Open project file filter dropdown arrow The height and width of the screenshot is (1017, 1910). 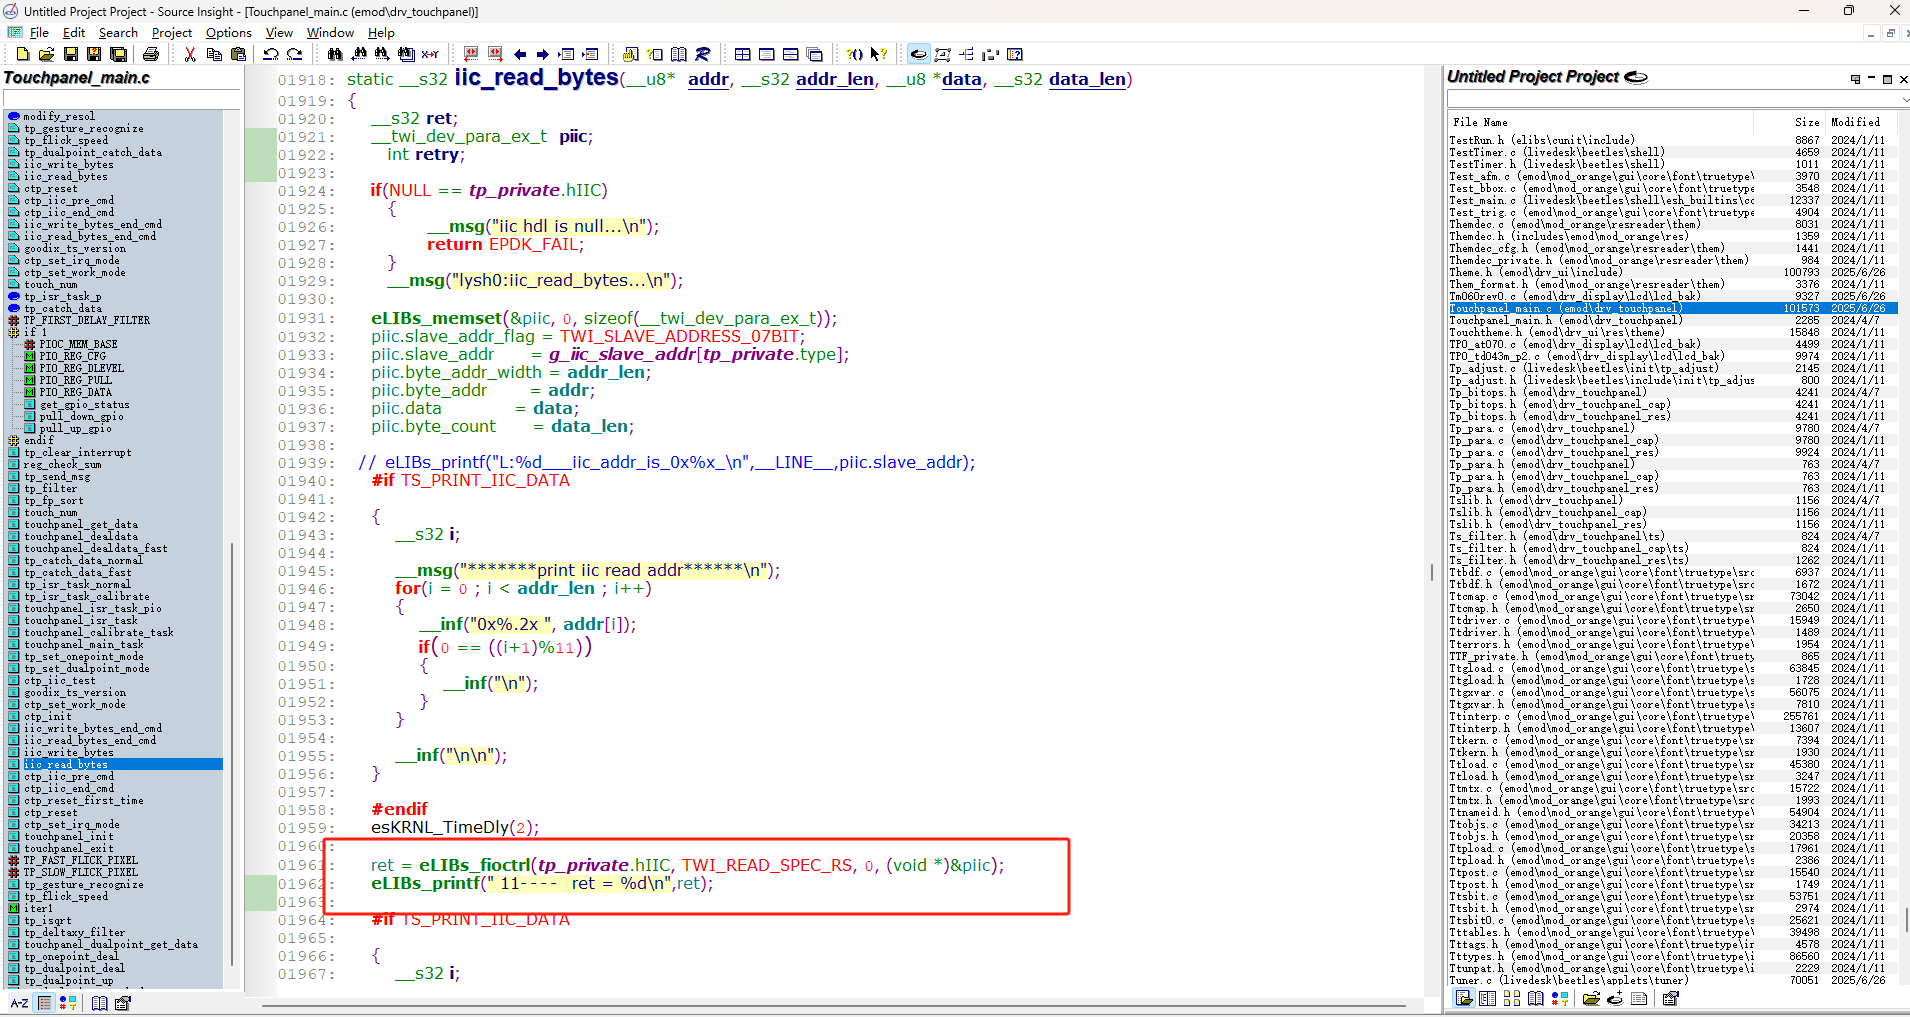click(x=1904, y=99)
